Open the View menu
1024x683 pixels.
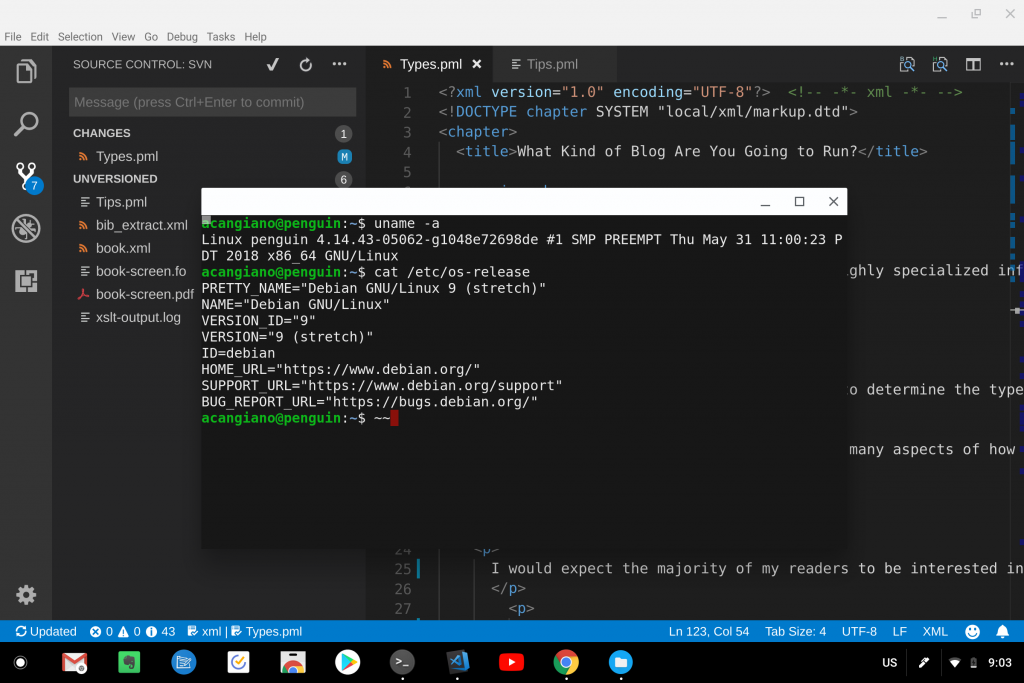coord(123,37)
